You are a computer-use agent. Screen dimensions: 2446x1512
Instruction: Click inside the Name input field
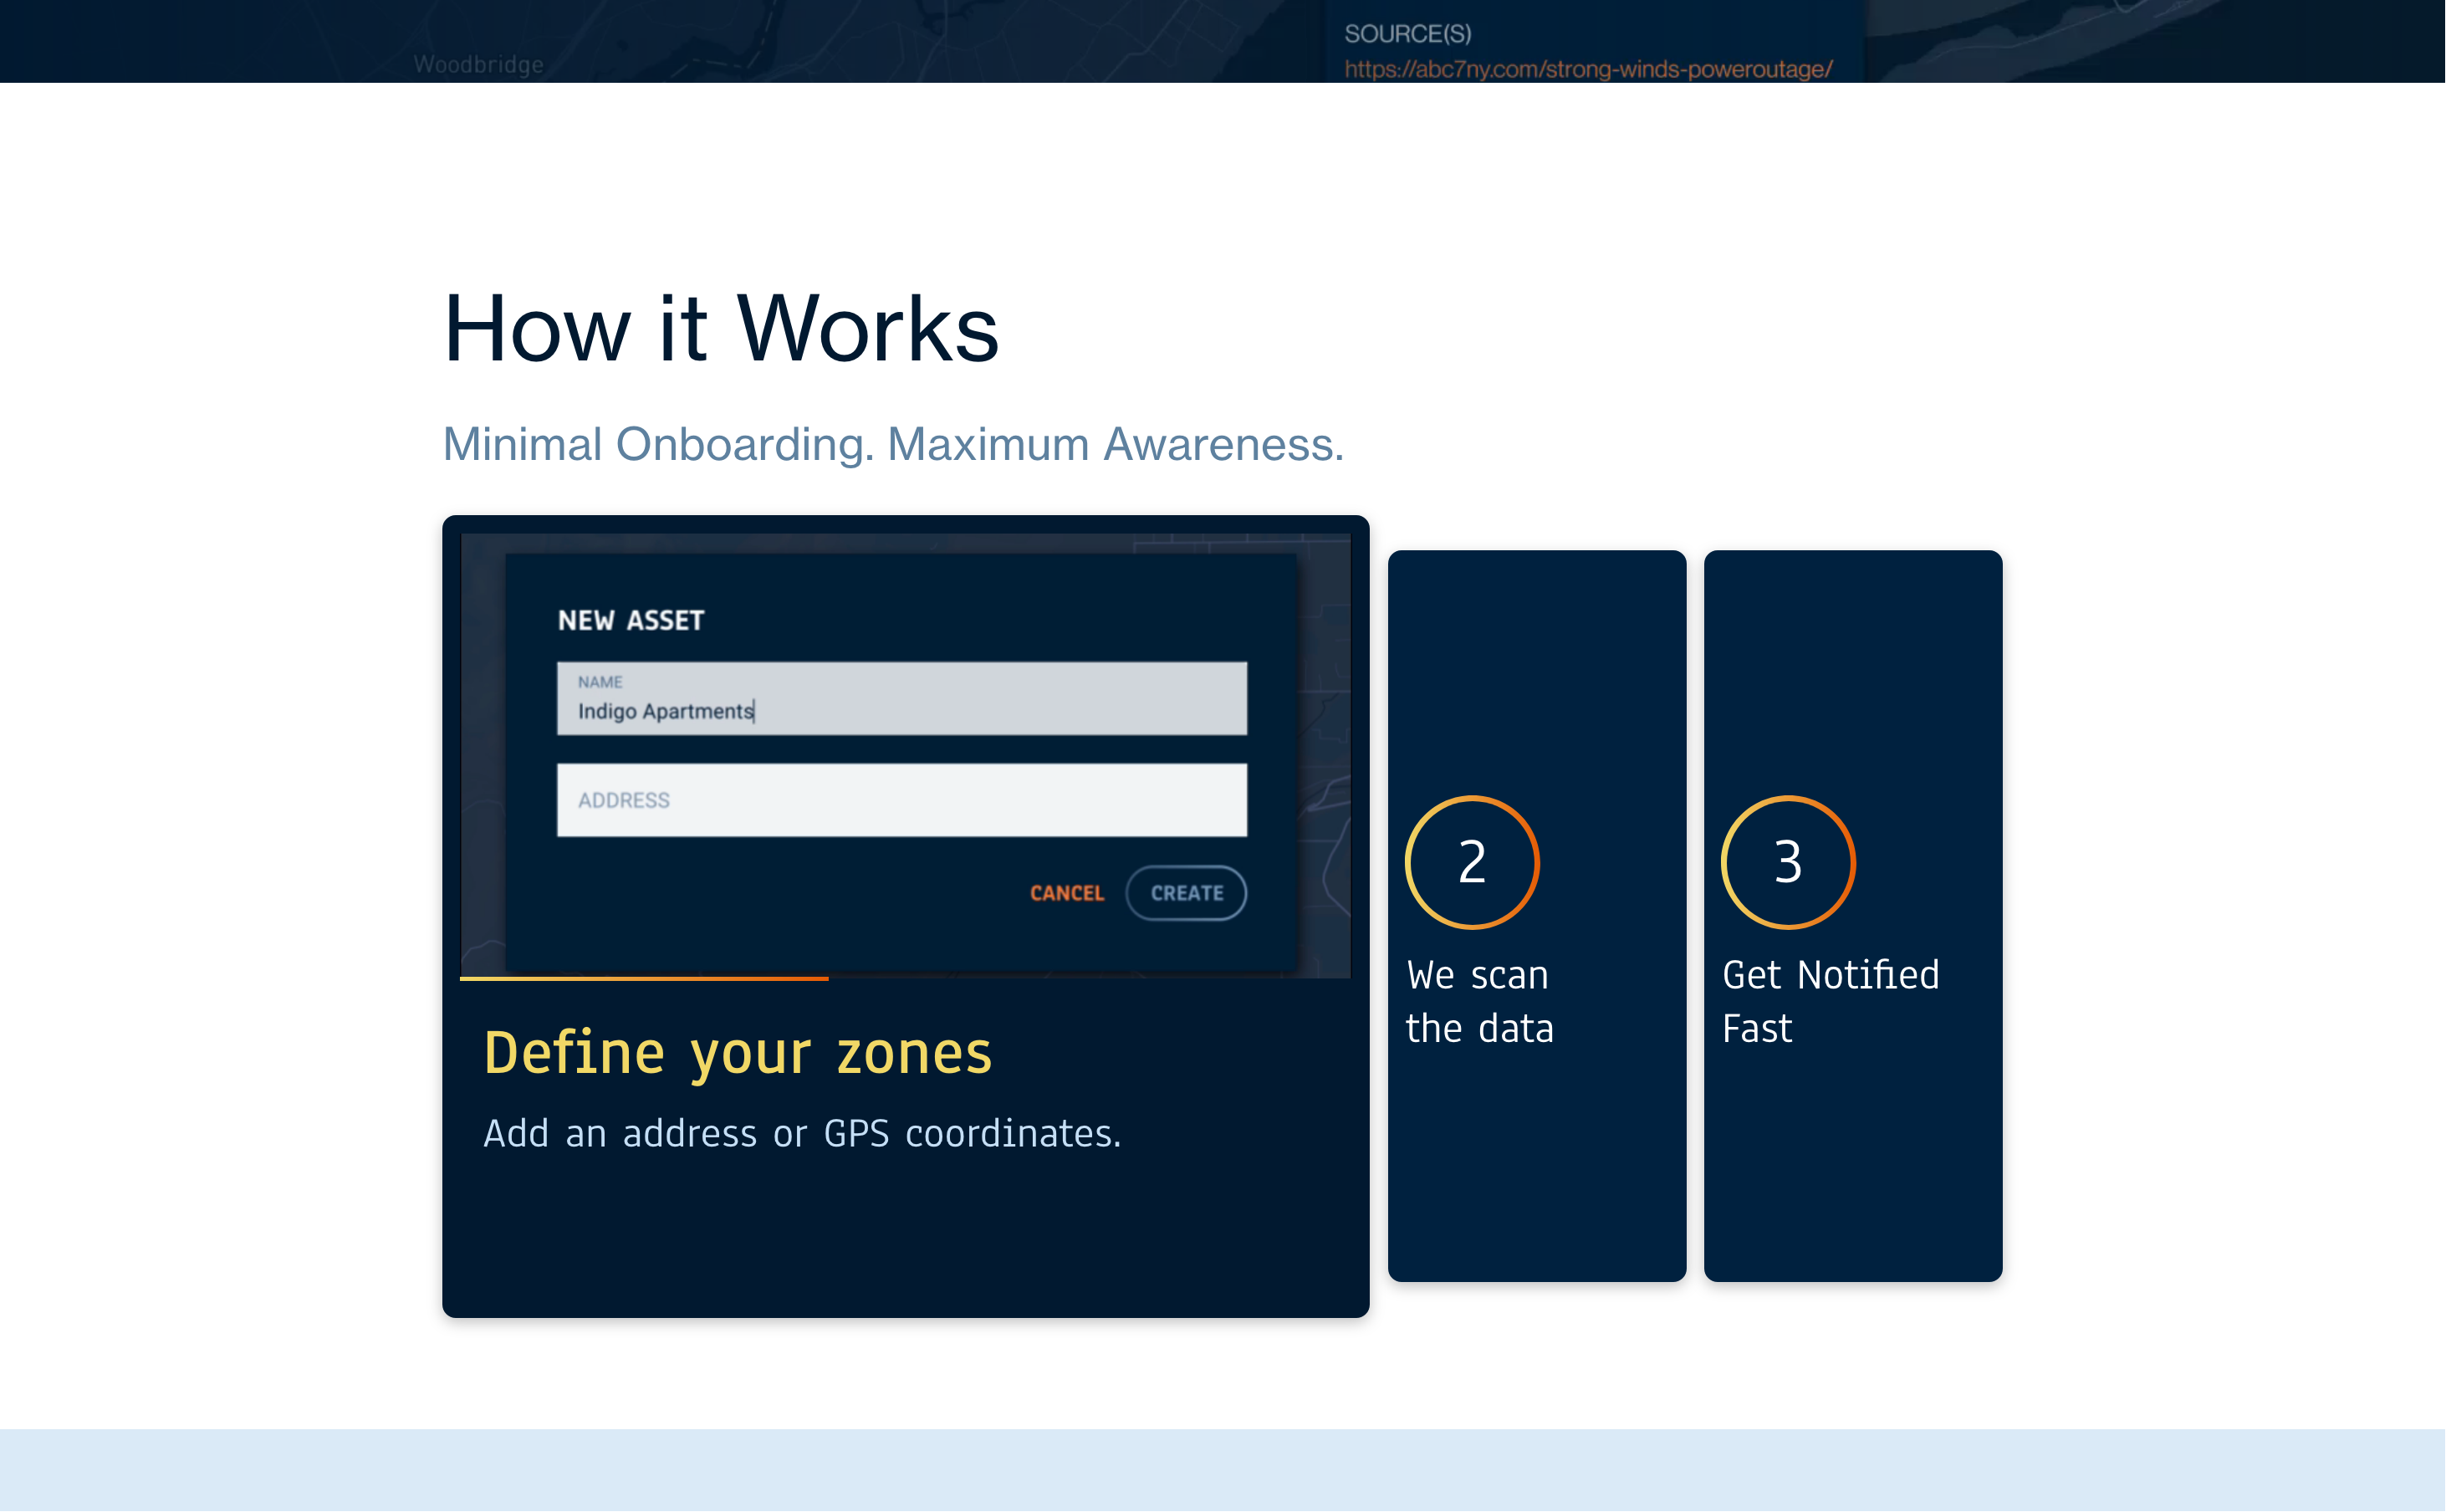tap(1000, 697)
